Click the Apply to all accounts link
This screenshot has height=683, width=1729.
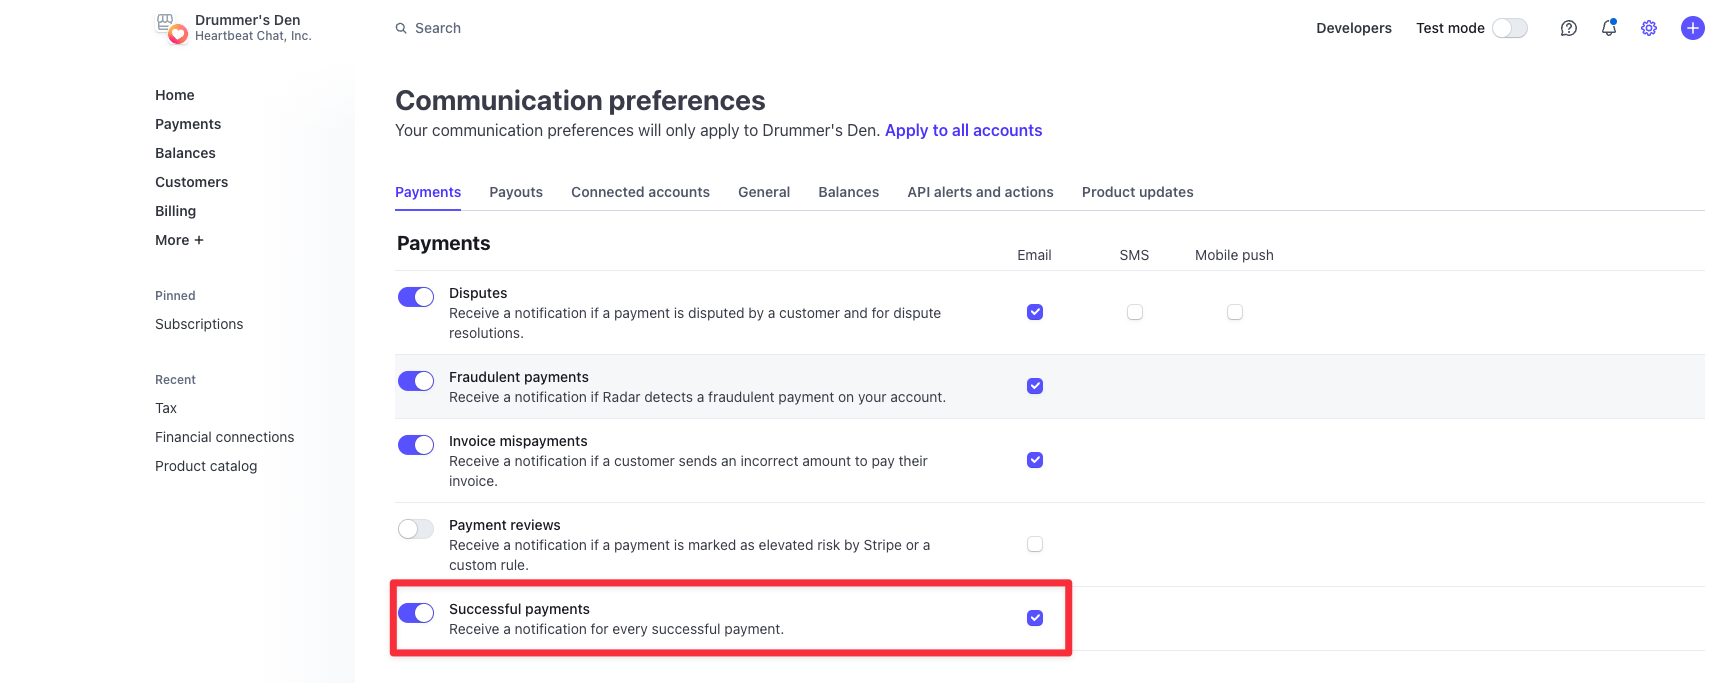click(x=963, y=130)
